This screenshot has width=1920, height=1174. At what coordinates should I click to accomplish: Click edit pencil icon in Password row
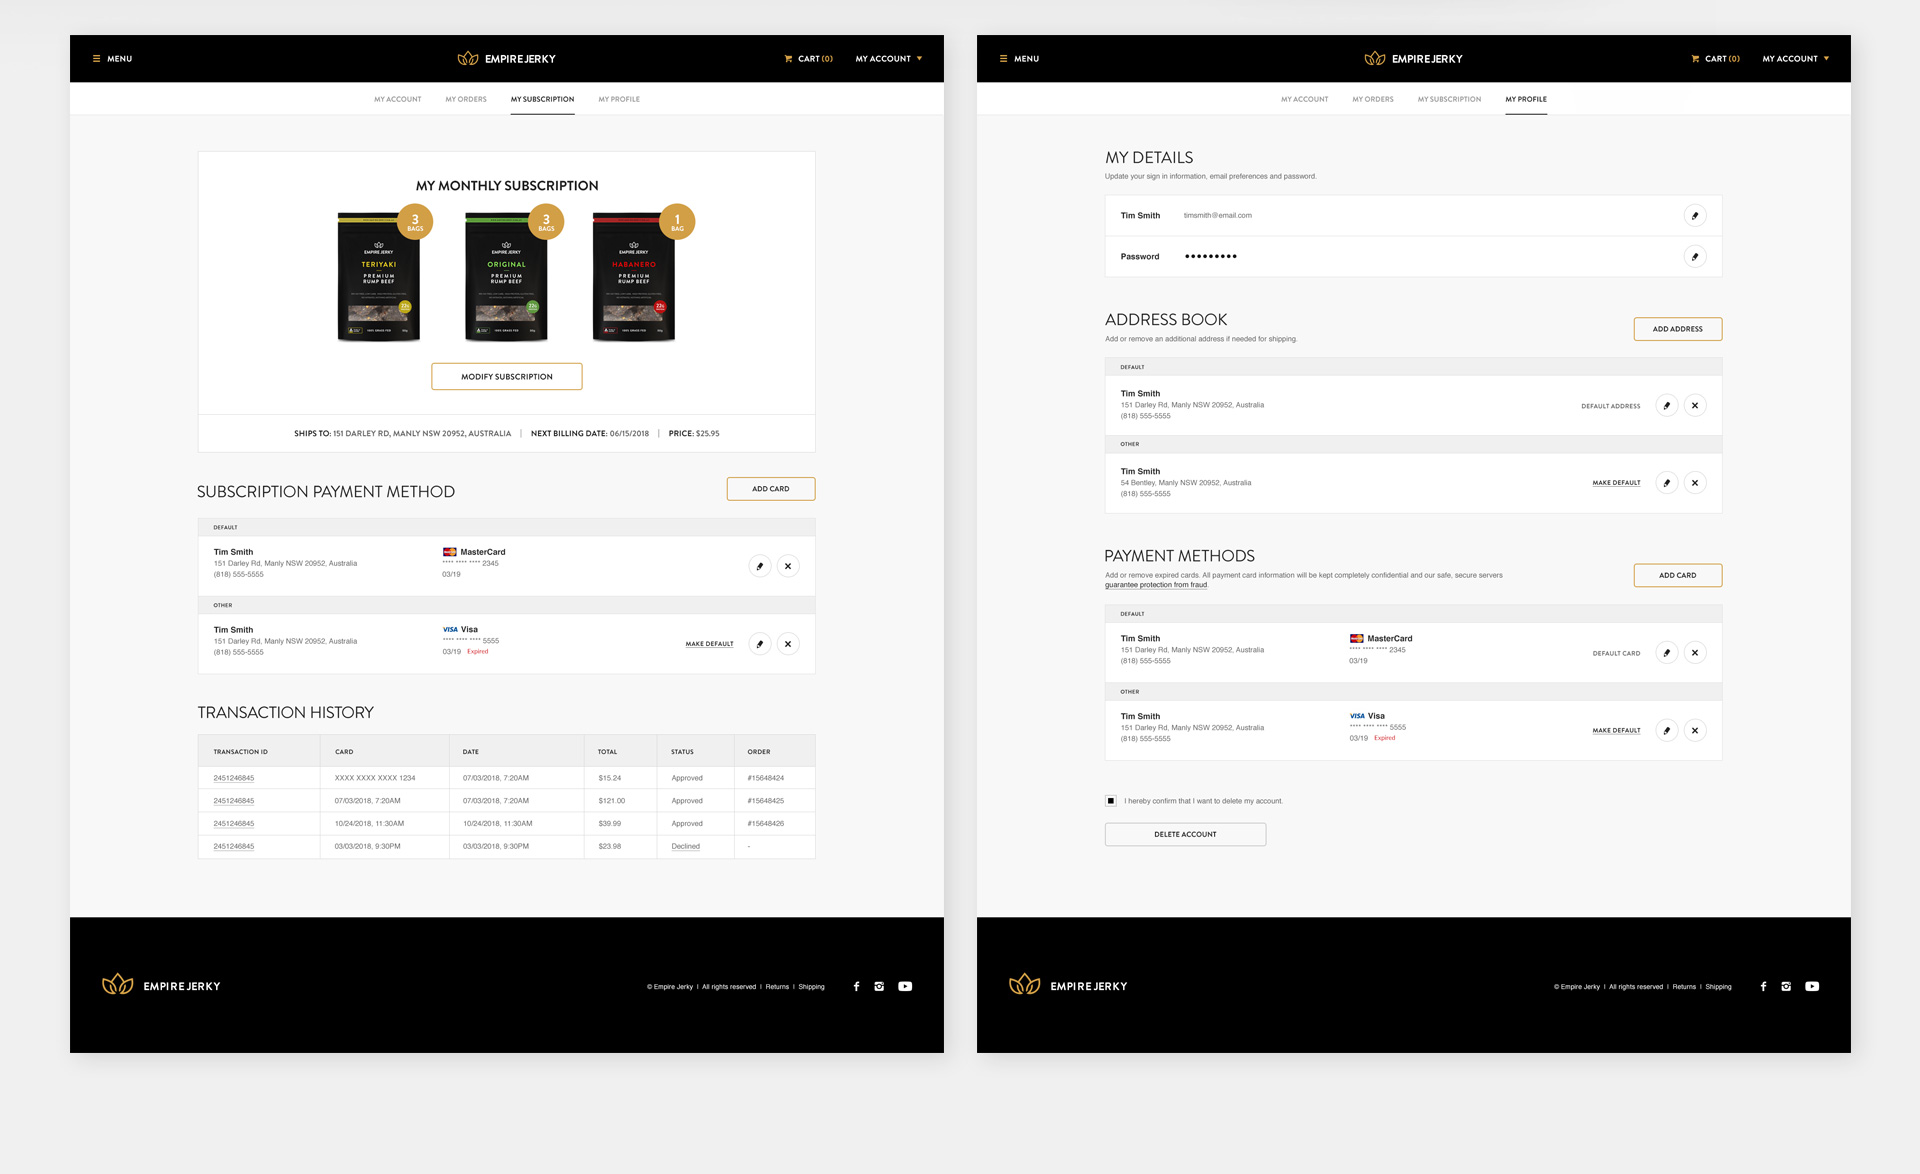[x=1694, y=257]
